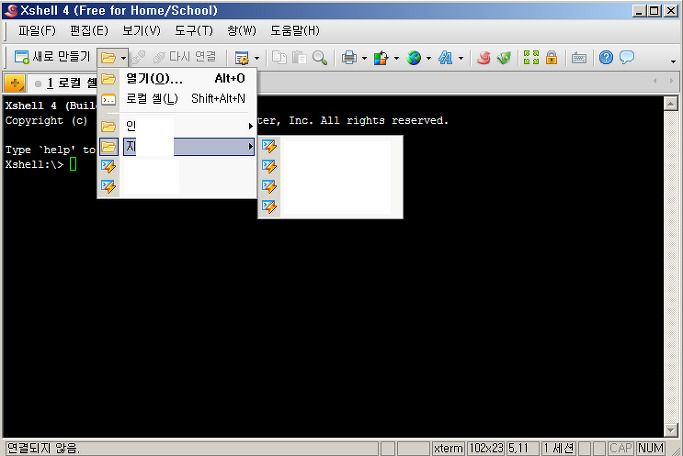
Task: Open the Color Scheme icon
Action: 381,57
